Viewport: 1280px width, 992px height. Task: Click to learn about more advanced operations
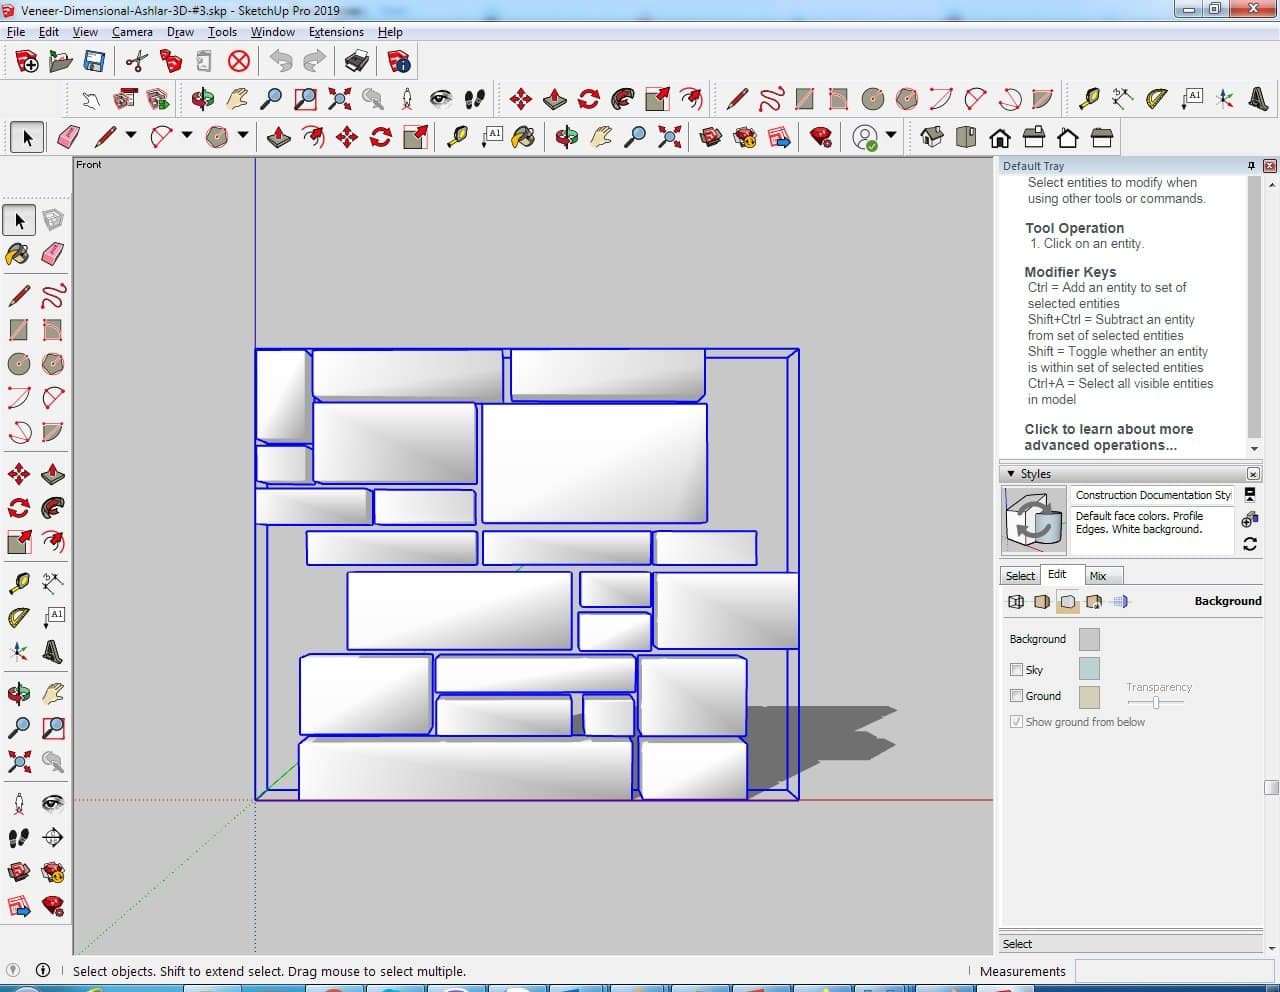1108,437
